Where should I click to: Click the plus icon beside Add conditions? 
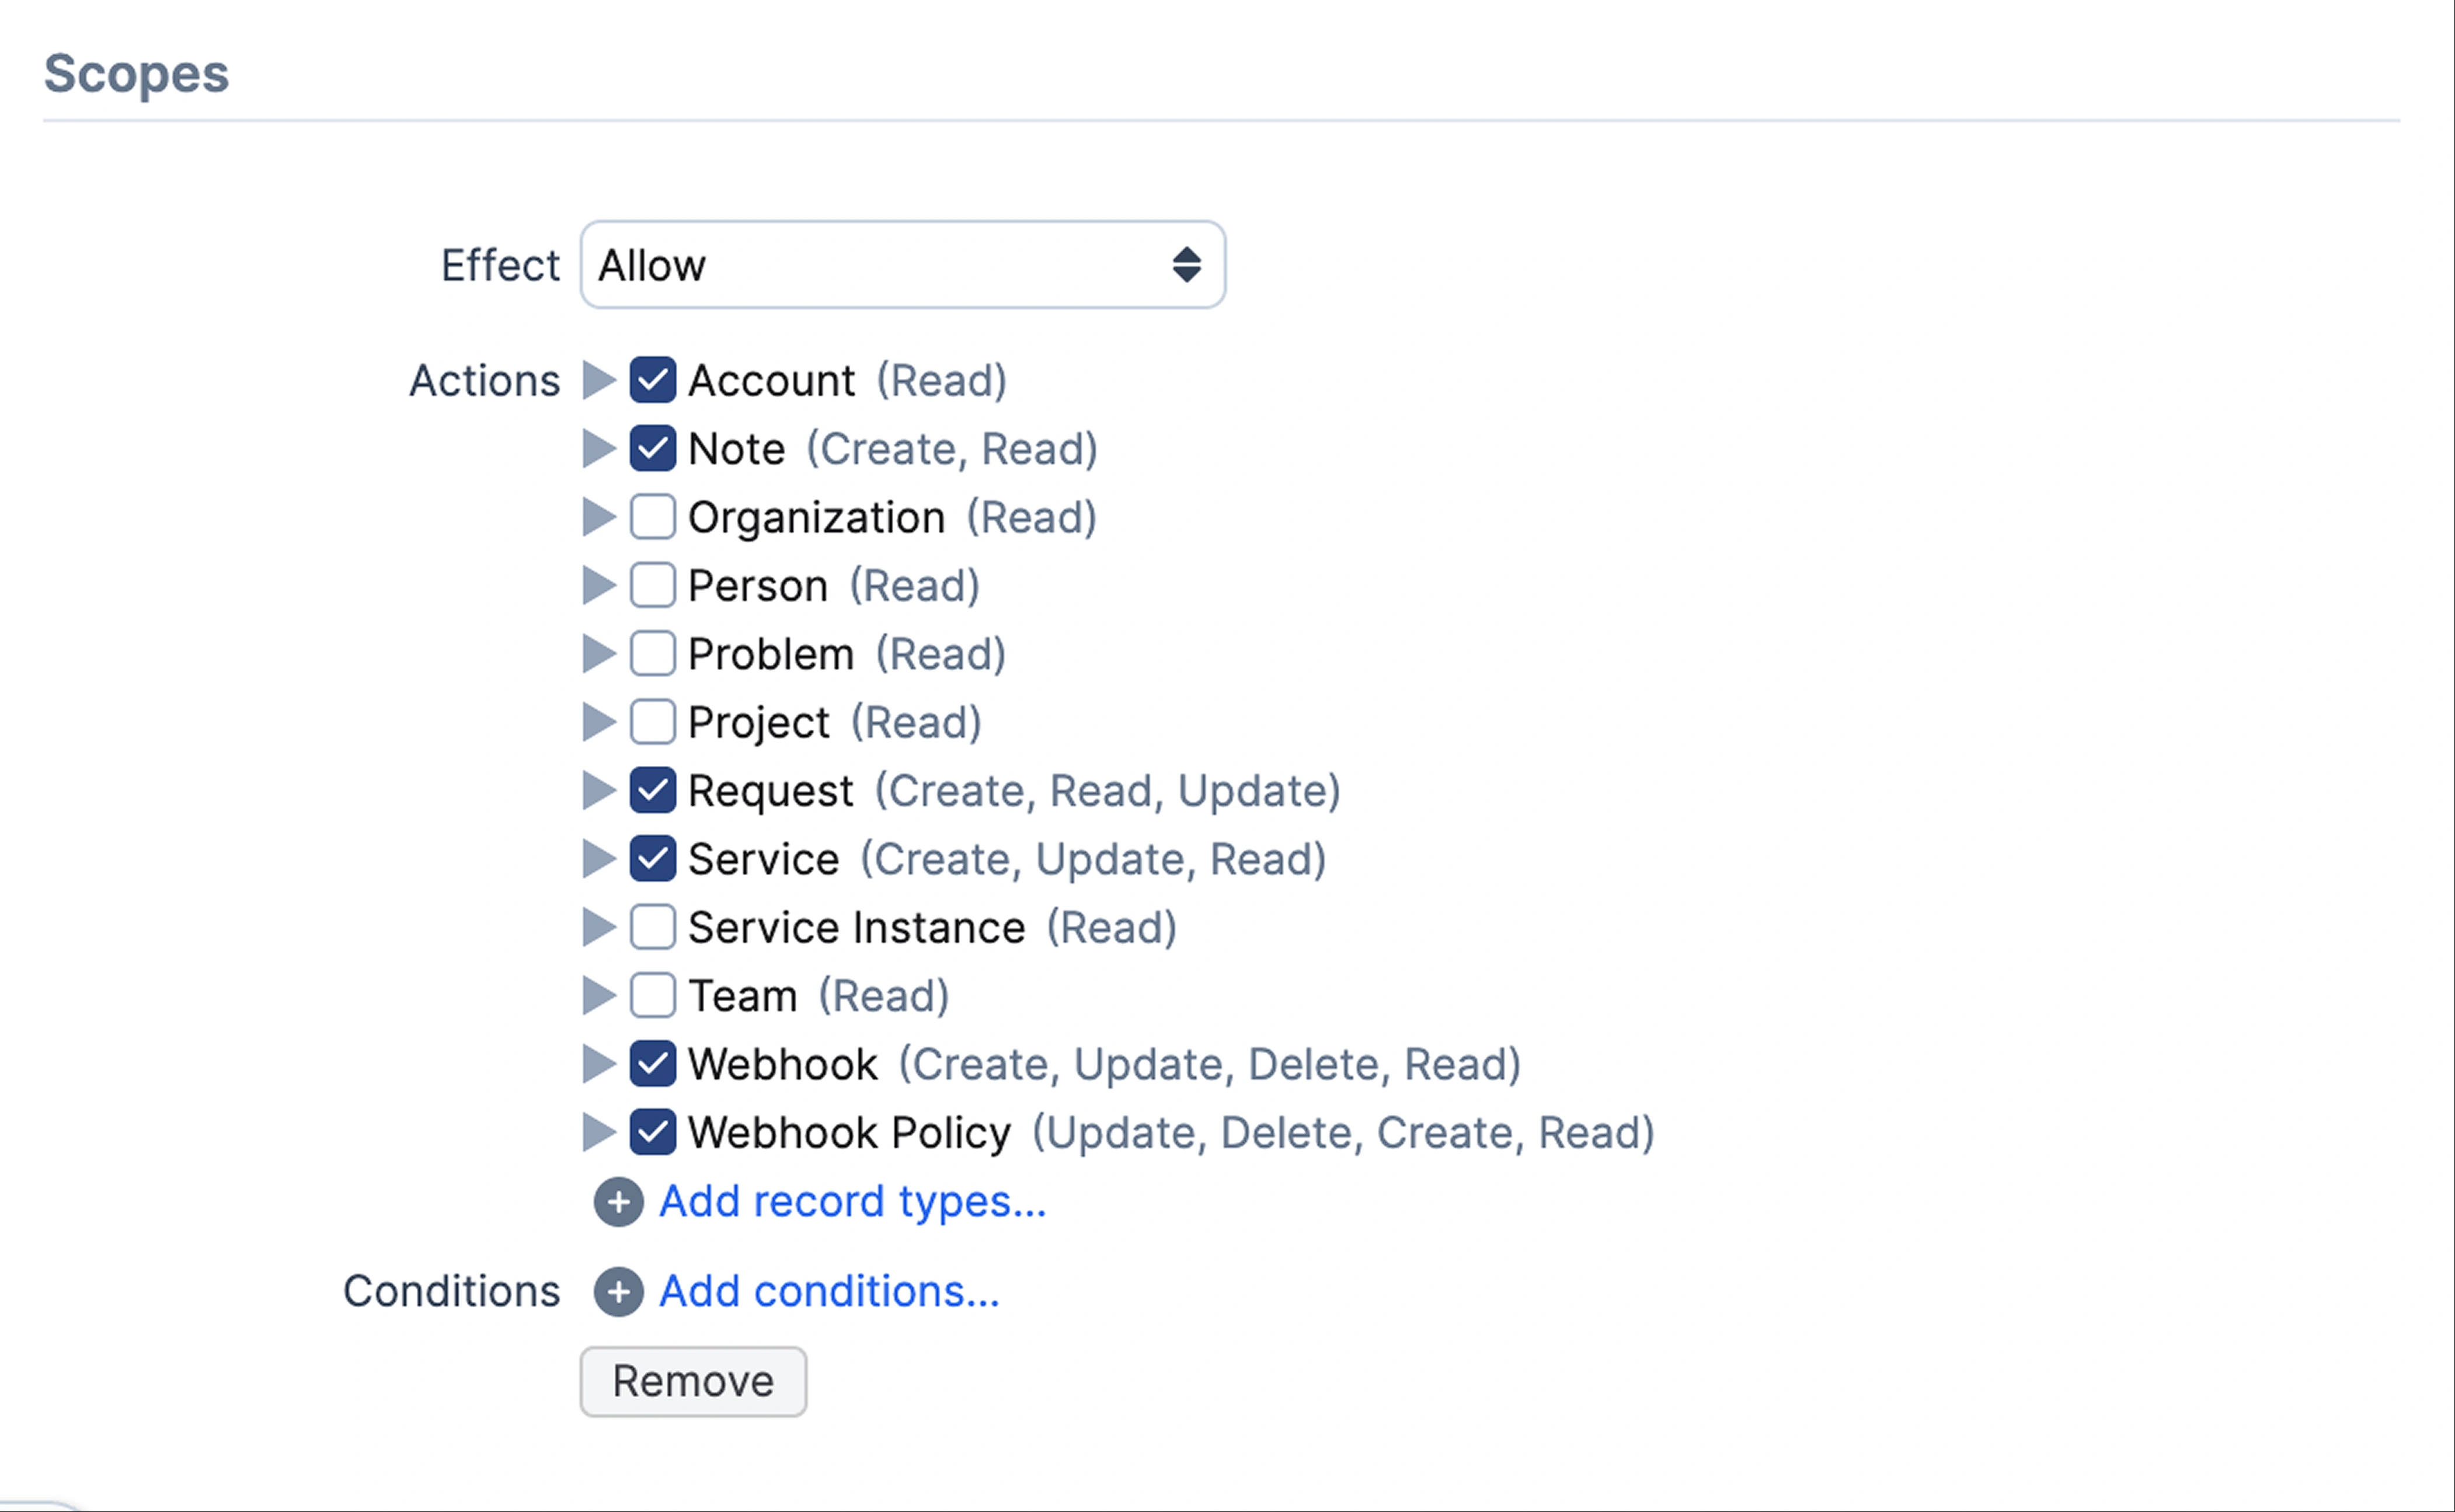[618, 1291]
